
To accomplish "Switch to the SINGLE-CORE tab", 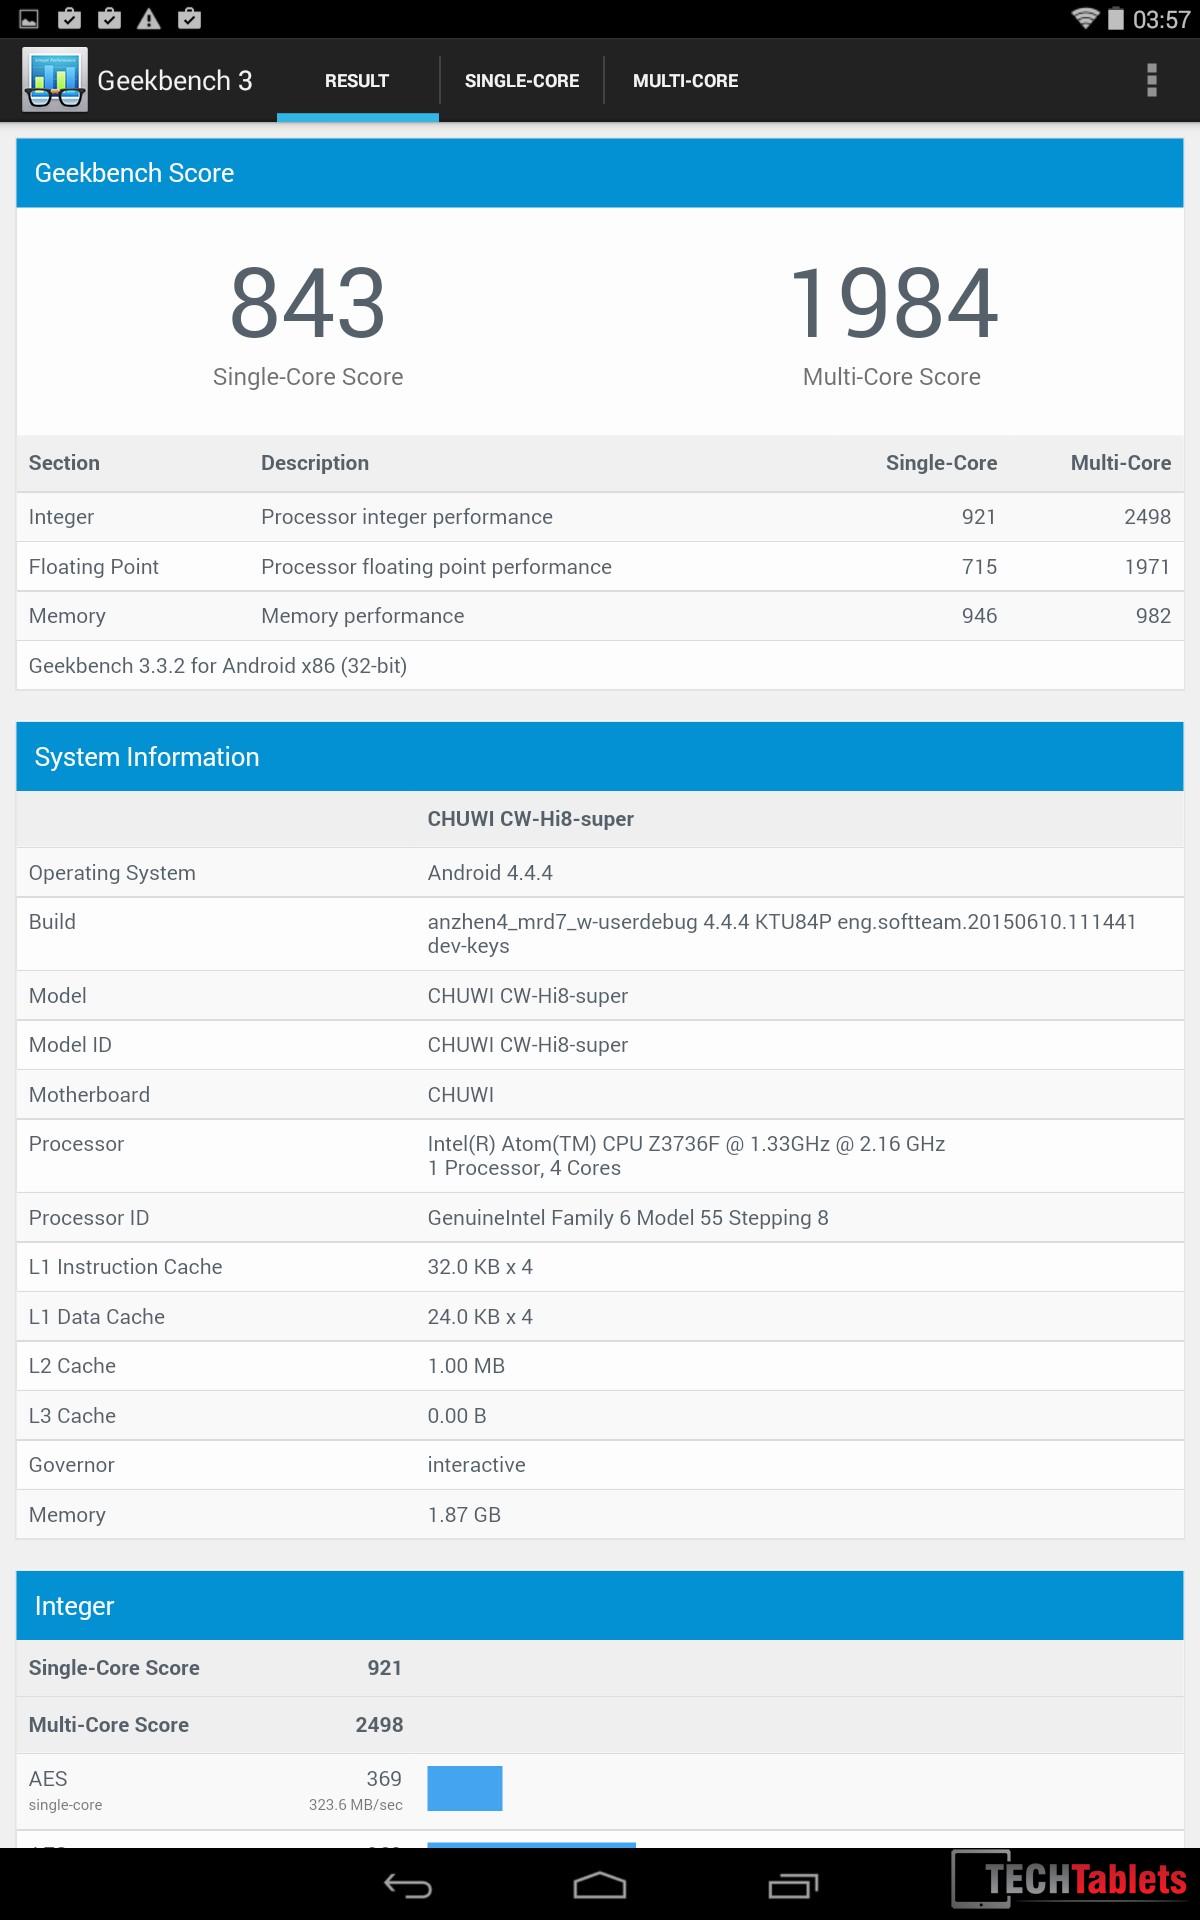I will tap(522, 81).
